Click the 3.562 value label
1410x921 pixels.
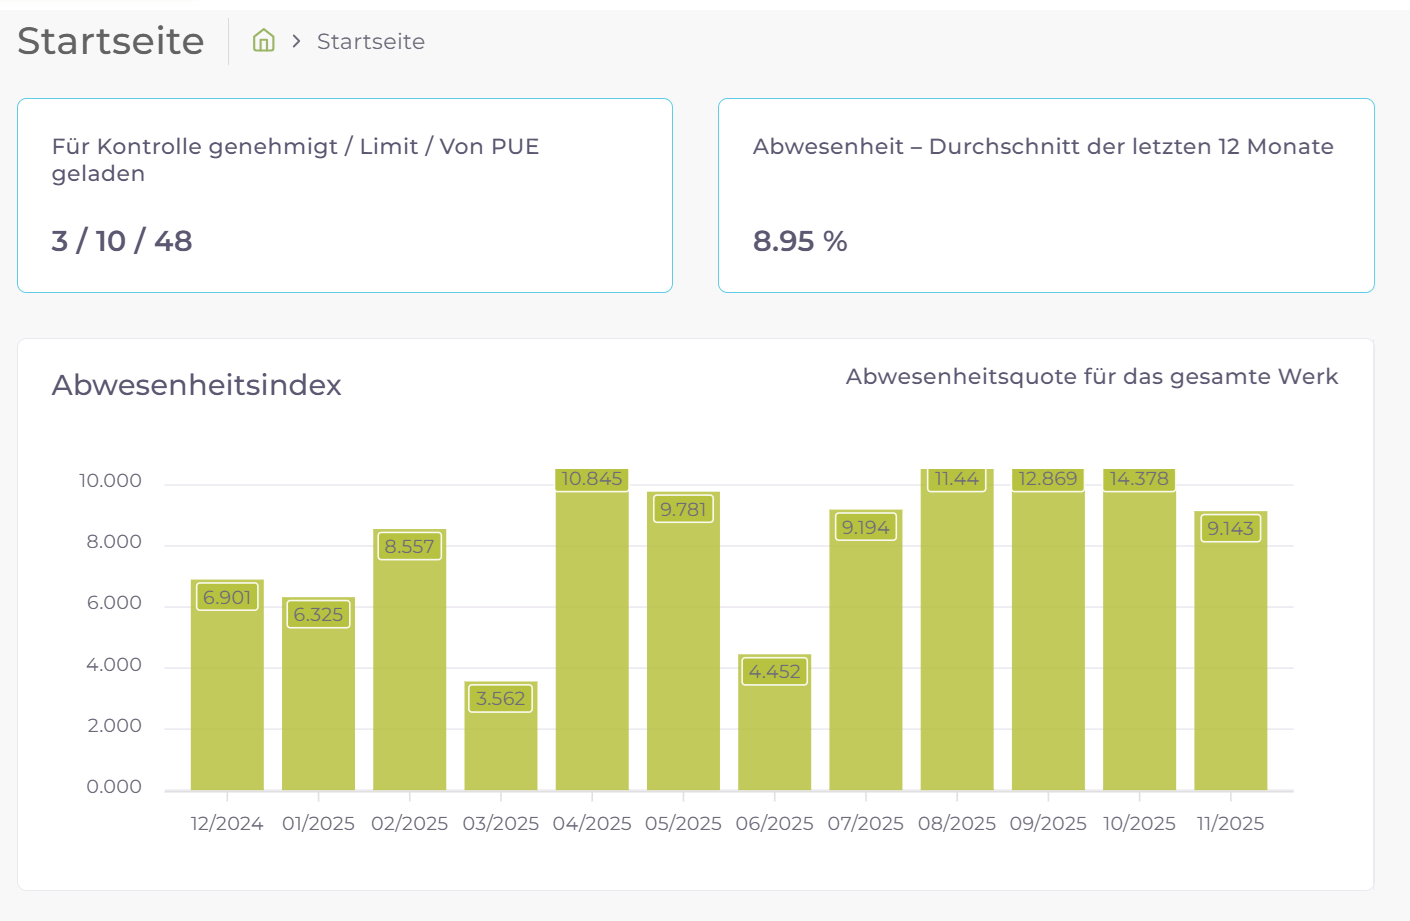click(499, 699)
